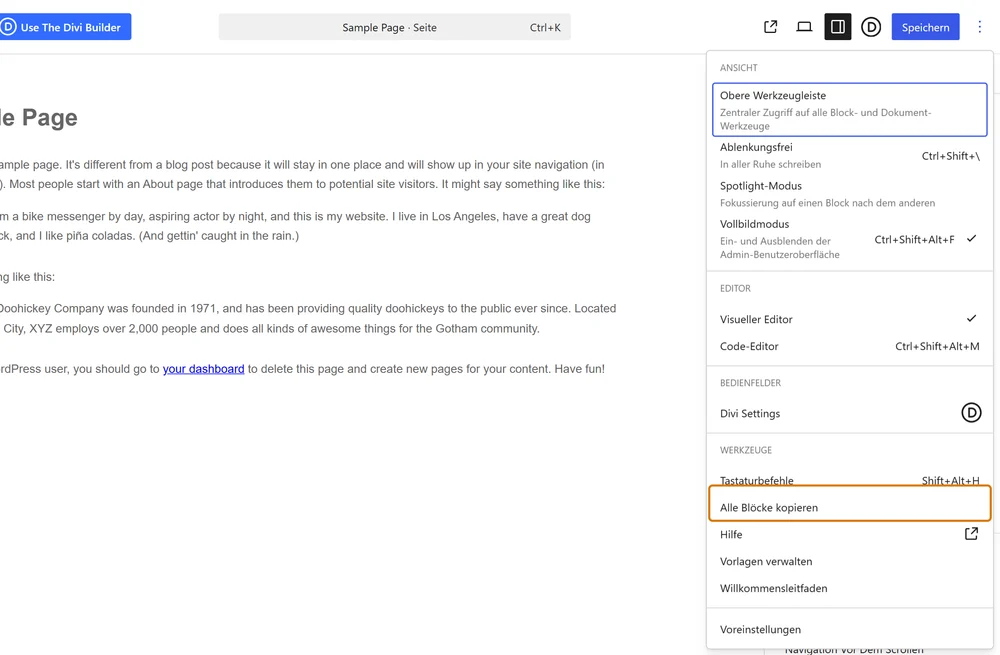Viewport: 1000px width, 655px height.
Task: Click external link icon next to Hilfe
Action: 971,534
